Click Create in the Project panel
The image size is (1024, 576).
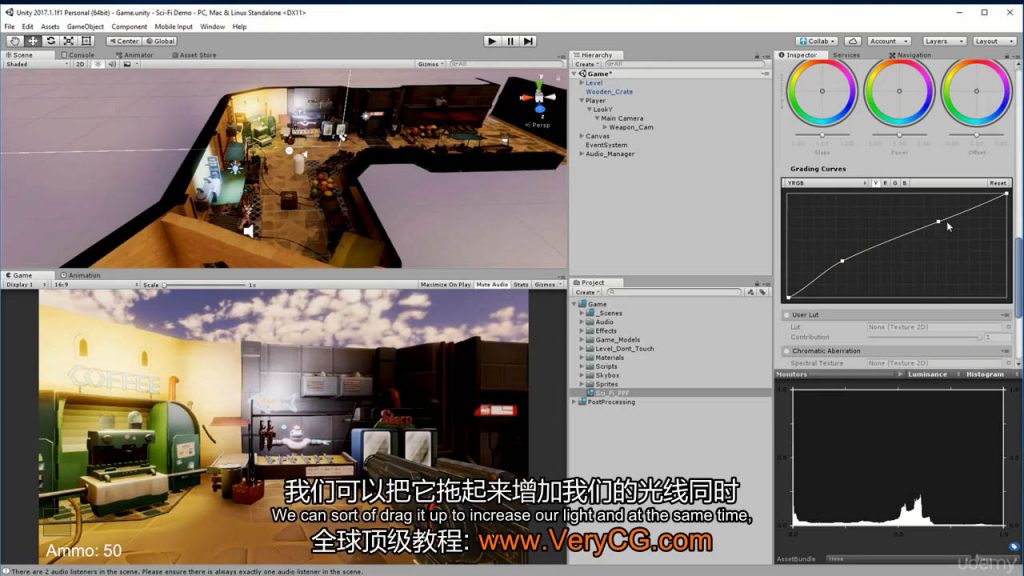[x=586, y=293]
